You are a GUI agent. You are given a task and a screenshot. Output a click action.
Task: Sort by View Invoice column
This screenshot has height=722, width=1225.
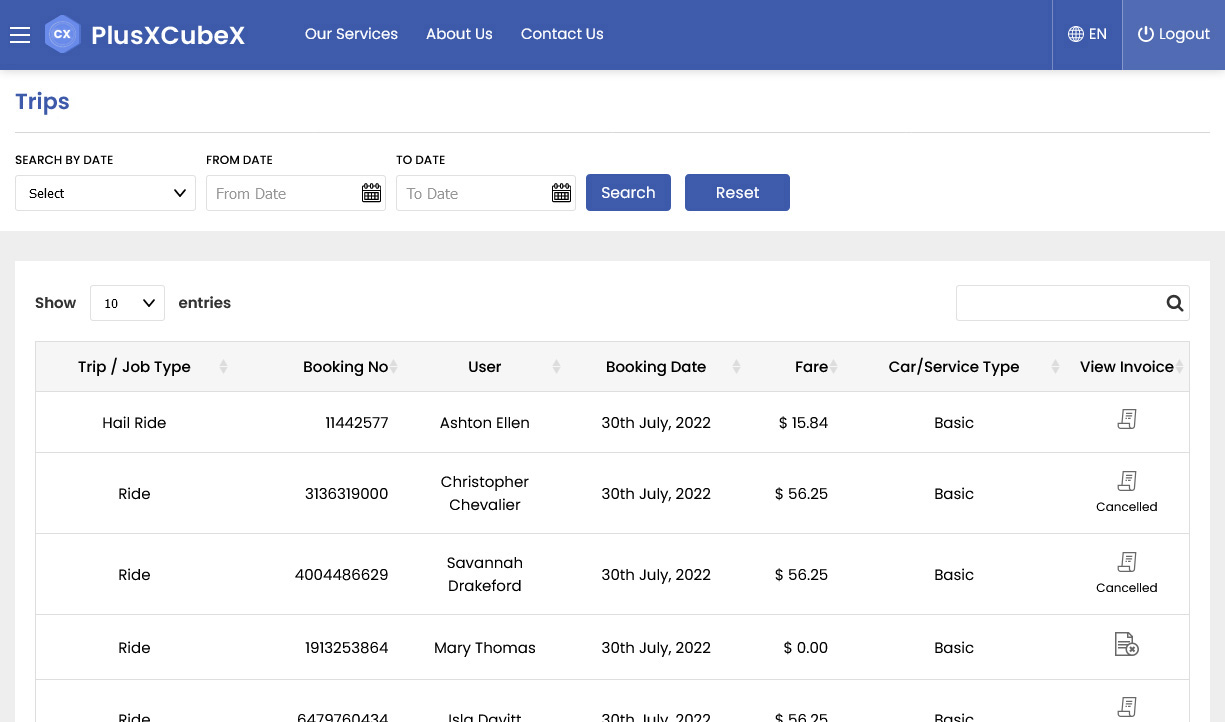click(x=1127, y=367)
